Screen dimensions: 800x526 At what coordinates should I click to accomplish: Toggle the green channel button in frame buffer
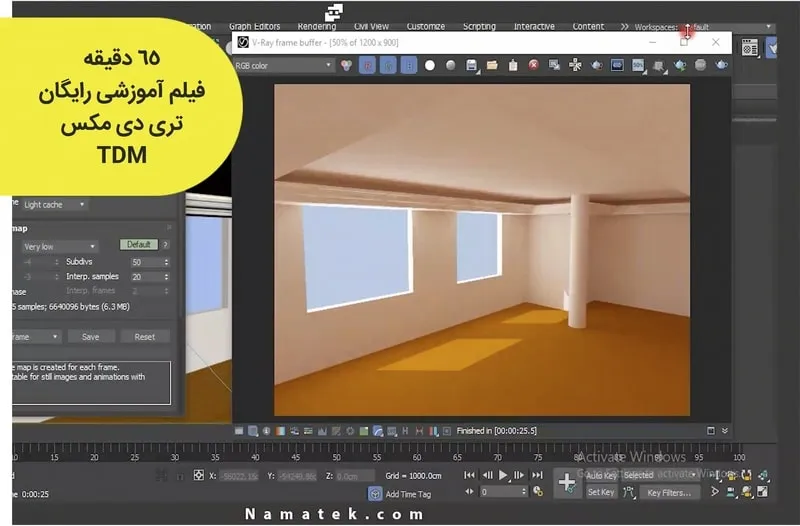(x=387, y=66)
